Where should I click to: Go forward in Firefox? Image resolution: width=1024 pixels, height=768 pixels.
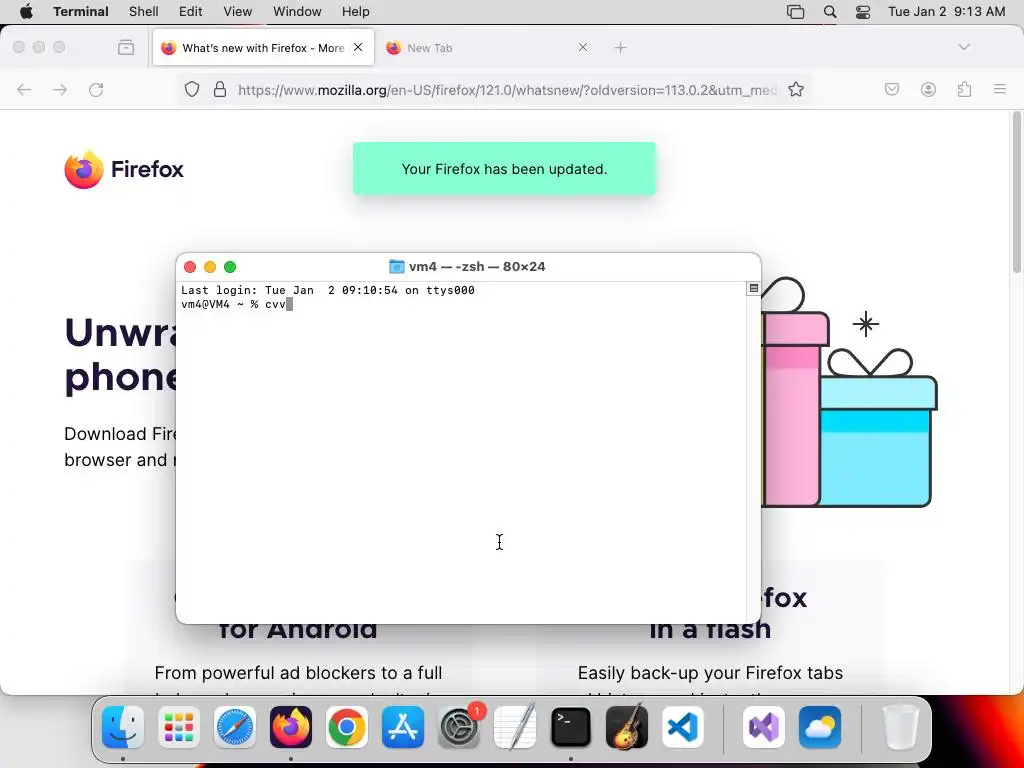tap(60, 89)
